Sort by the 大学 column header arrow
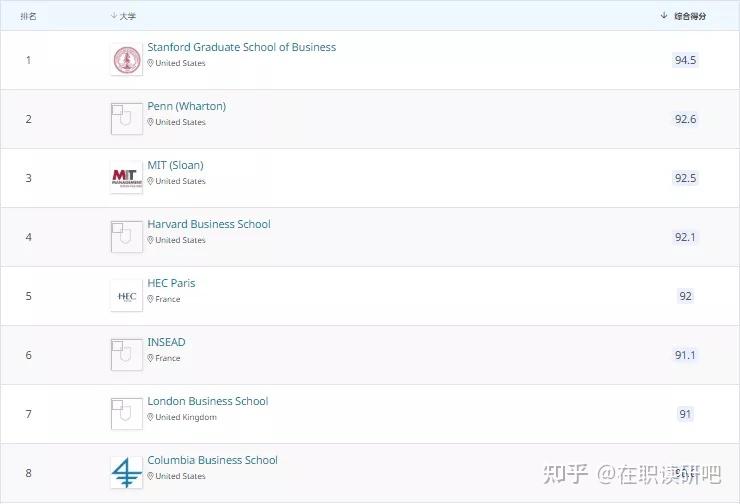Image resolution: width=740 pixels, height=504 pixels. 114,16
